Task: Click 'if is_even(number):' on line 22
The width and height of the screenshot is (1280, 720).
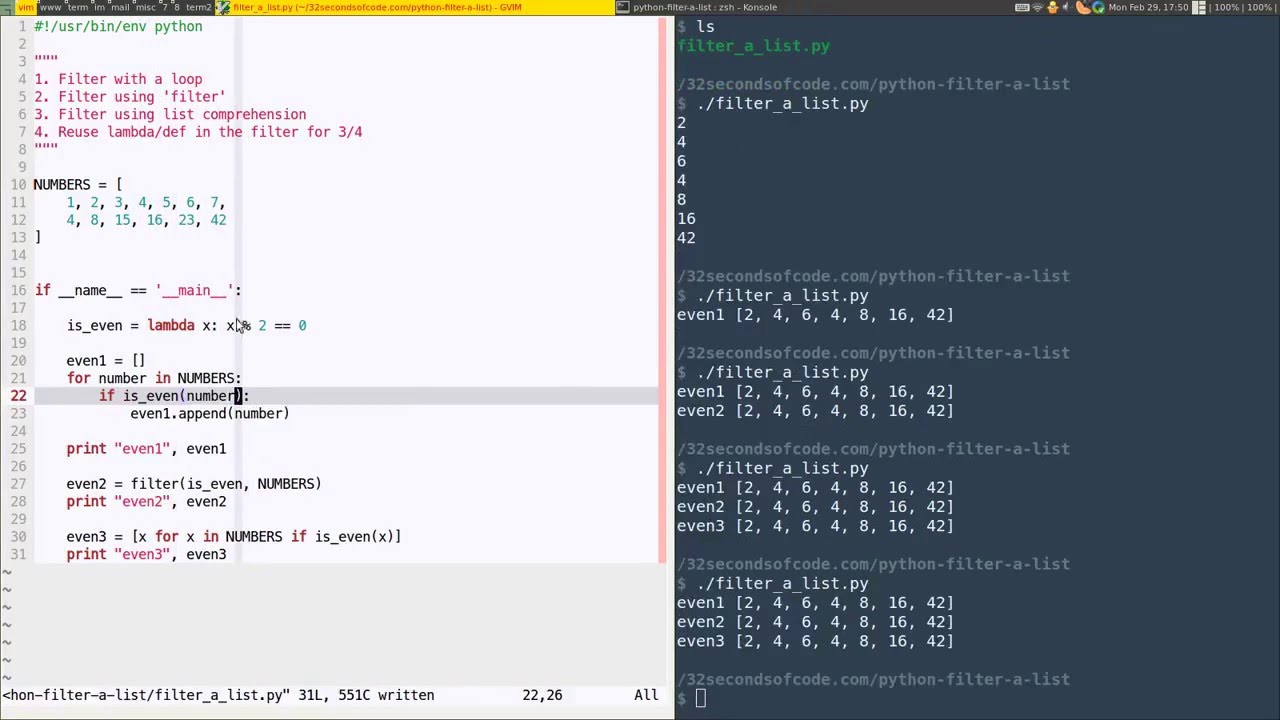Action: pos(174,396)
